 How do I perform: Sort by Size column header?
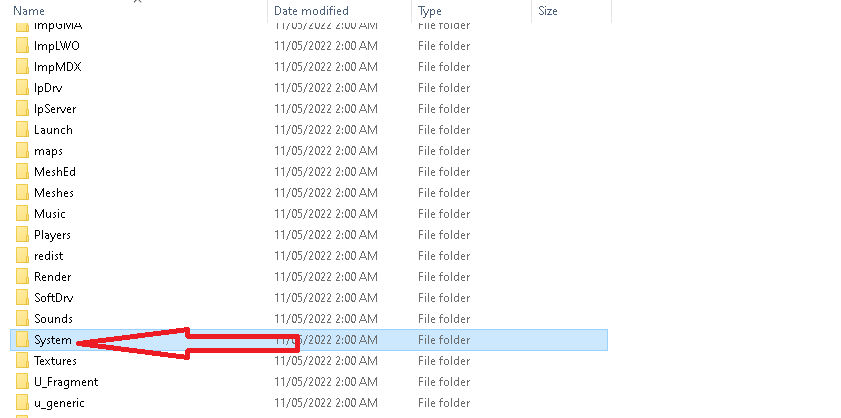pyautogui.click(x=548, y=11)
